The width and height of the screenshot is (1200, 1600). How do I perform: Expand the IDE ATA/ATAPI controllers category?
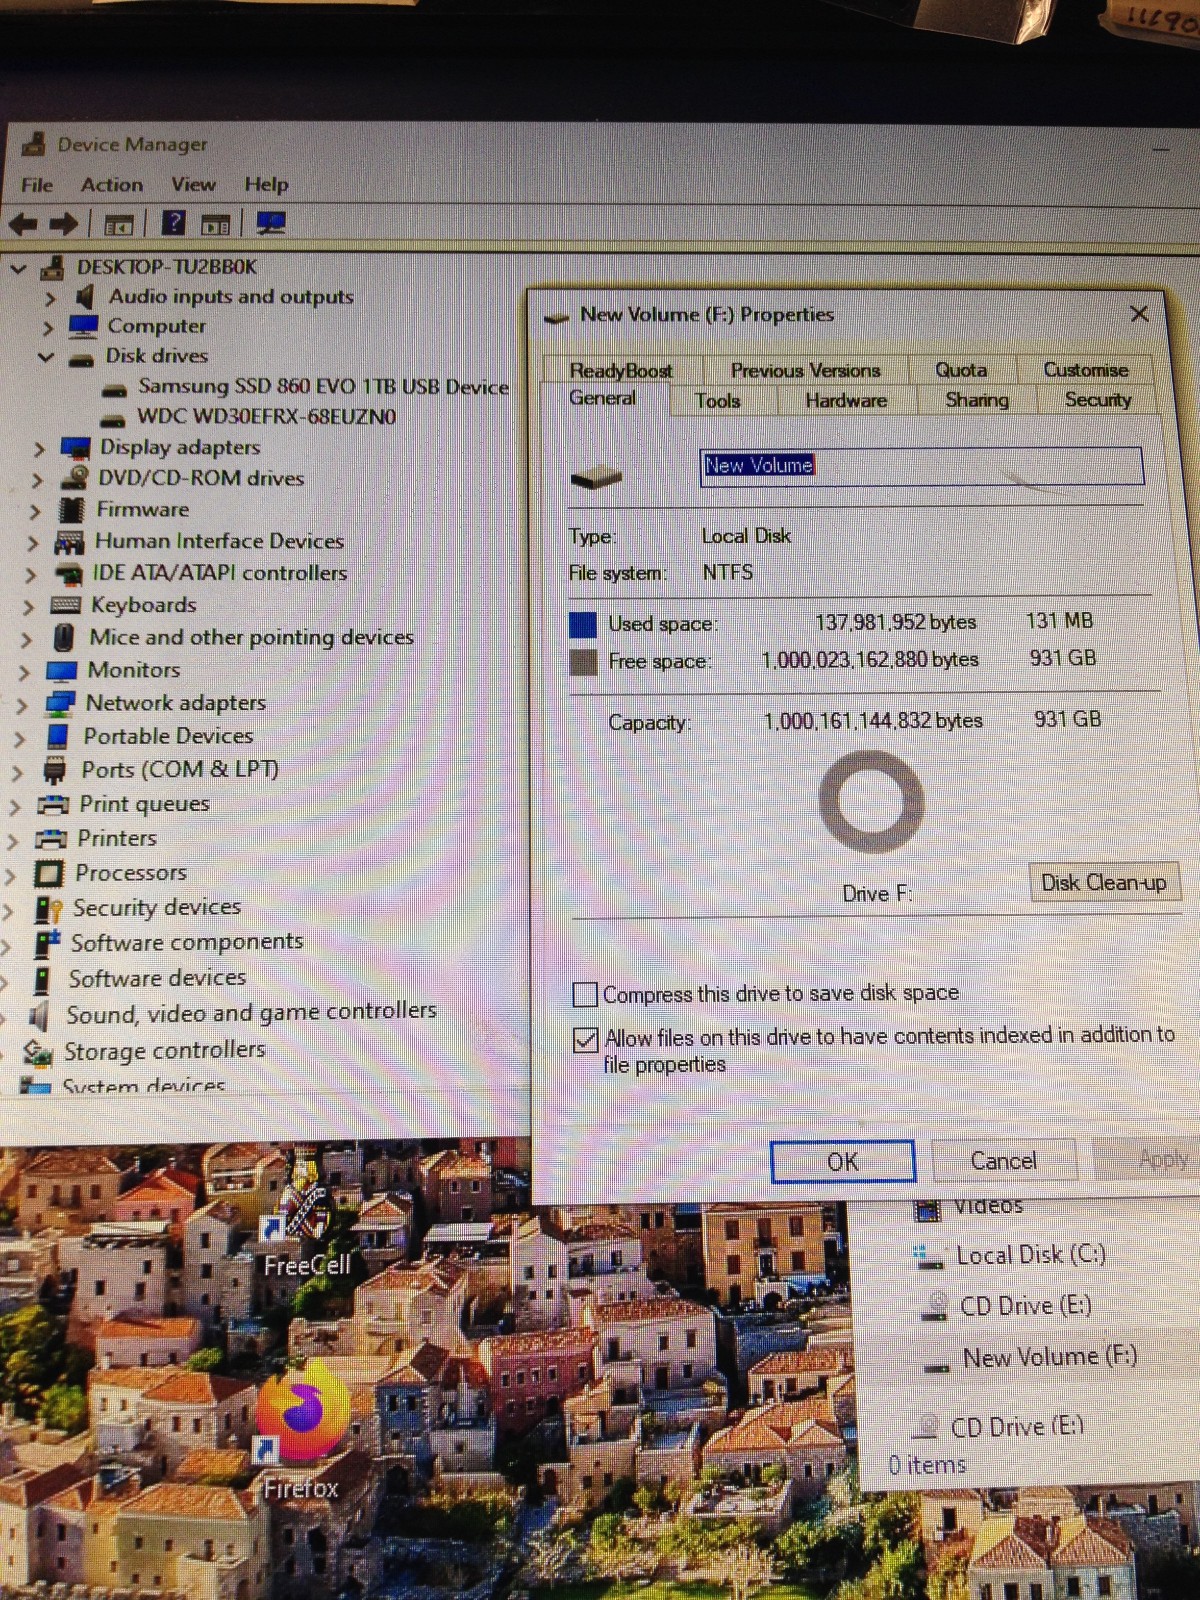click(31, 575)
